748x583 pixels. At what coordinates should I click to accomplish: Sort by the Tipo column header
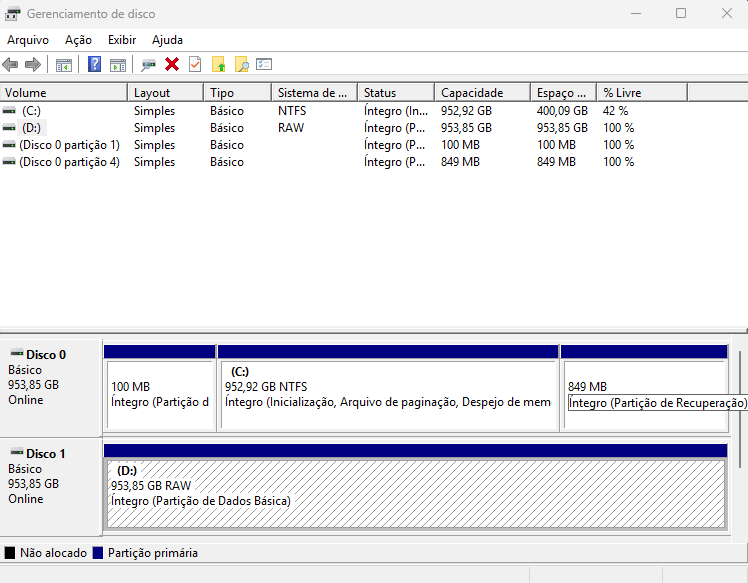point(238,93)
